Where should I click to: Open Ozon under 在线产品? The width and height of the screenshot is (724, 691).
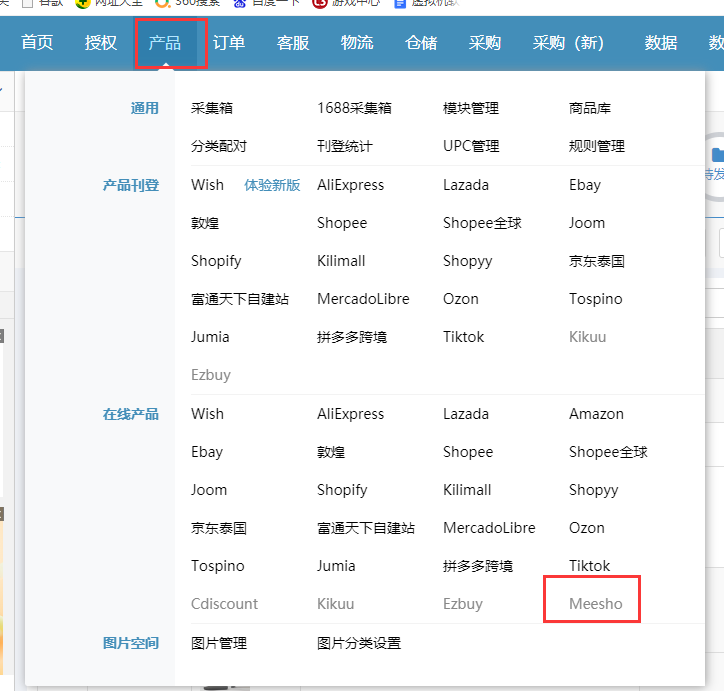(587, 528)
